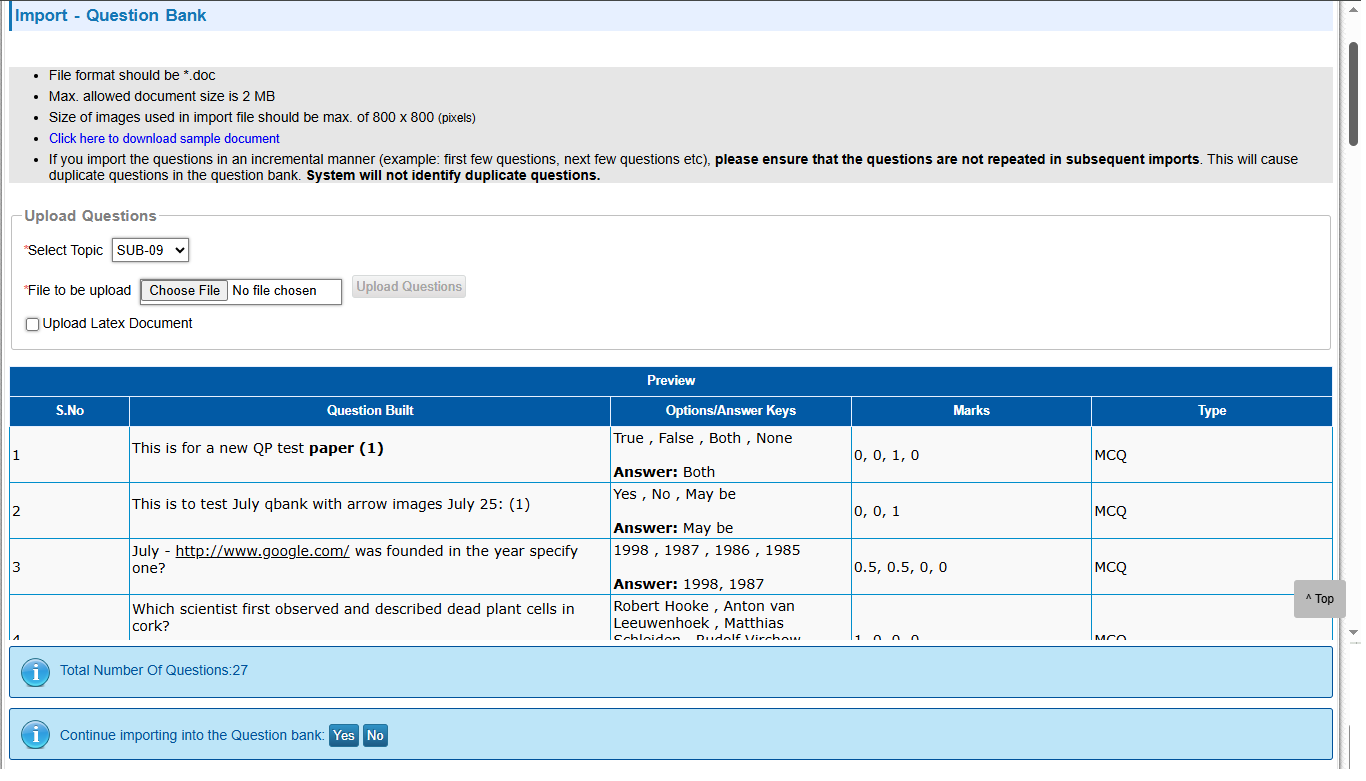Select the Question Built column header
Screen dimensions: 1366x781
[370, 411]
